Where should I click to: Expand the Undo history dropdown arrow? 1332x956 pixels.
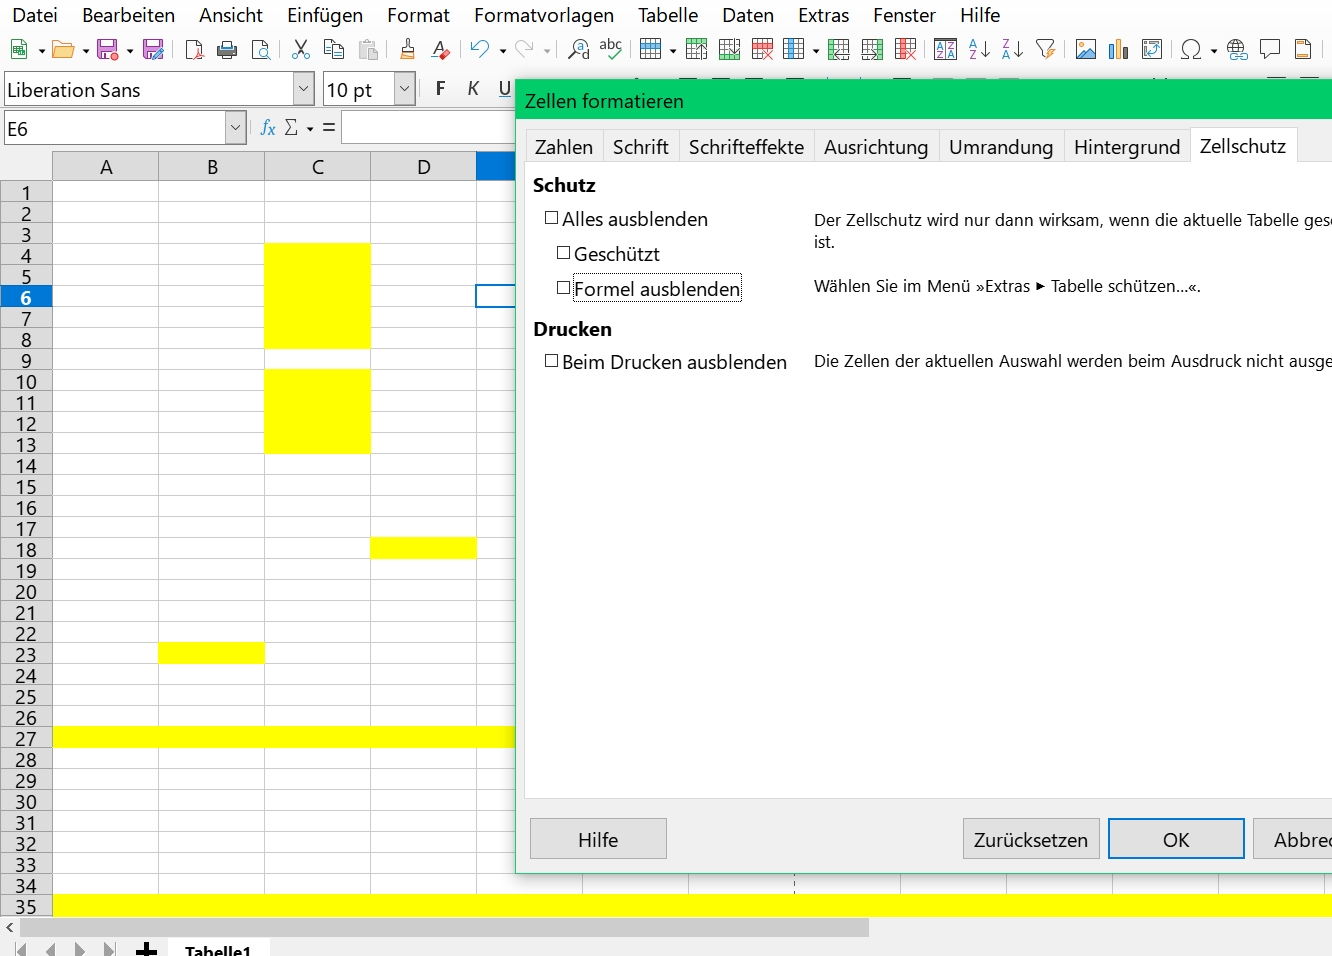502,50
